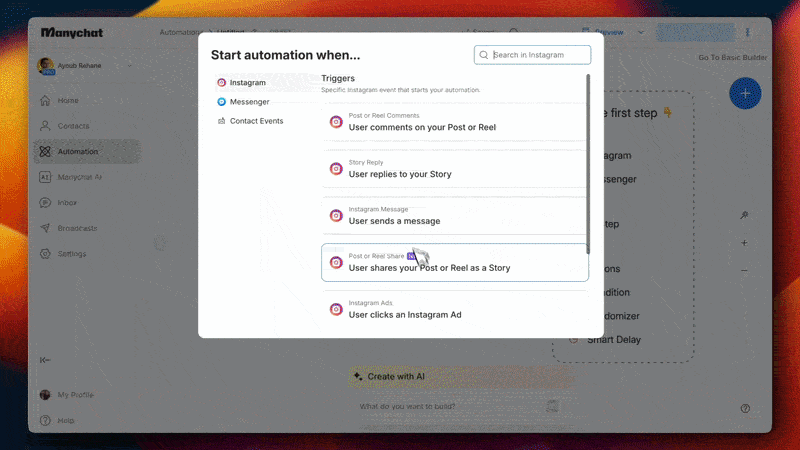Choose 'User replies to your Story' trigger
Screen dimensions: 800x450
pyautogui.click(x=454, y=169)
